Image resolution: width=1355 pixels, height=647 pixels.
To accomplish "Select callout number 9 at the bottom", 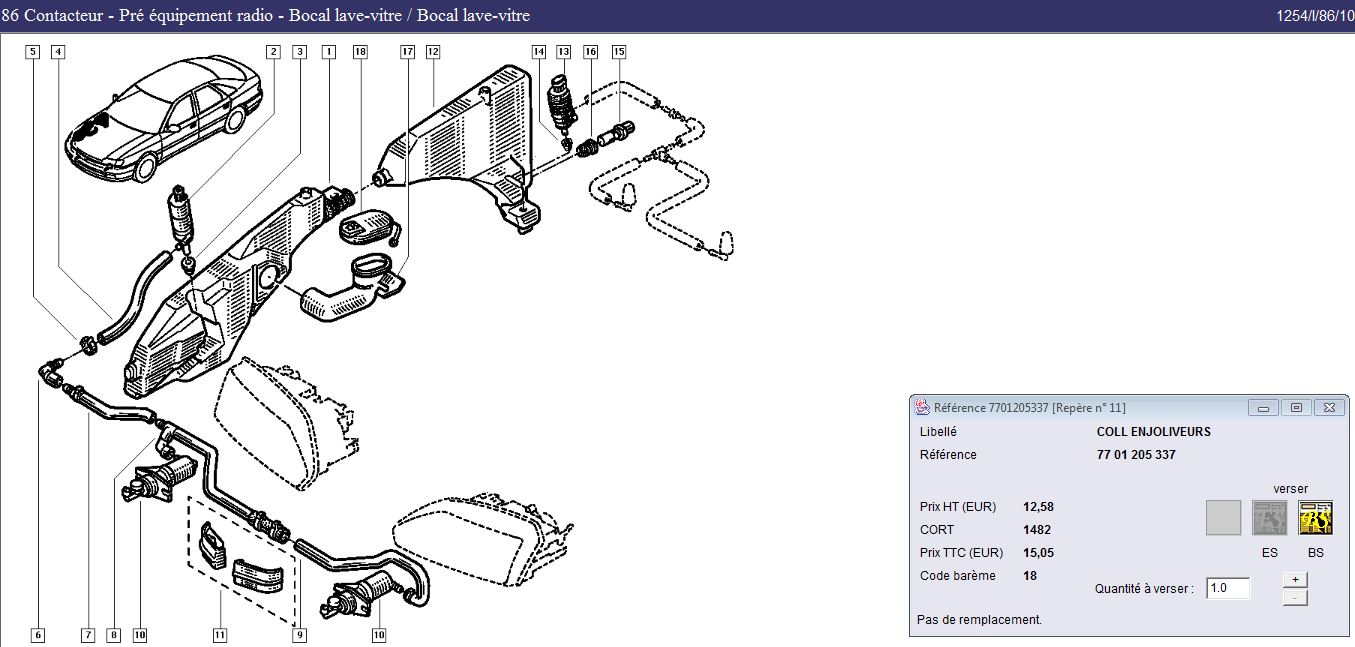I will click(x=299, y=634).
